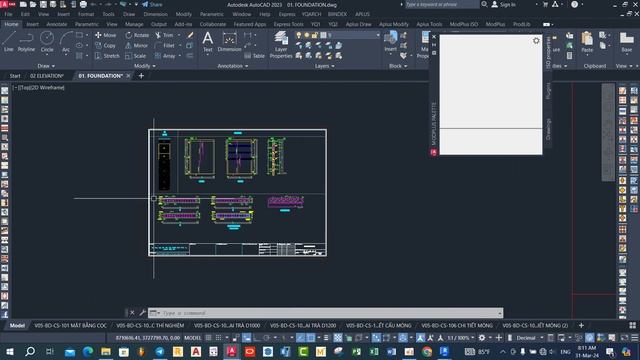Add a new layout tab with plus
Image resolution: width=640 pixels, height=360 pixels.
[x=581, y=325]
